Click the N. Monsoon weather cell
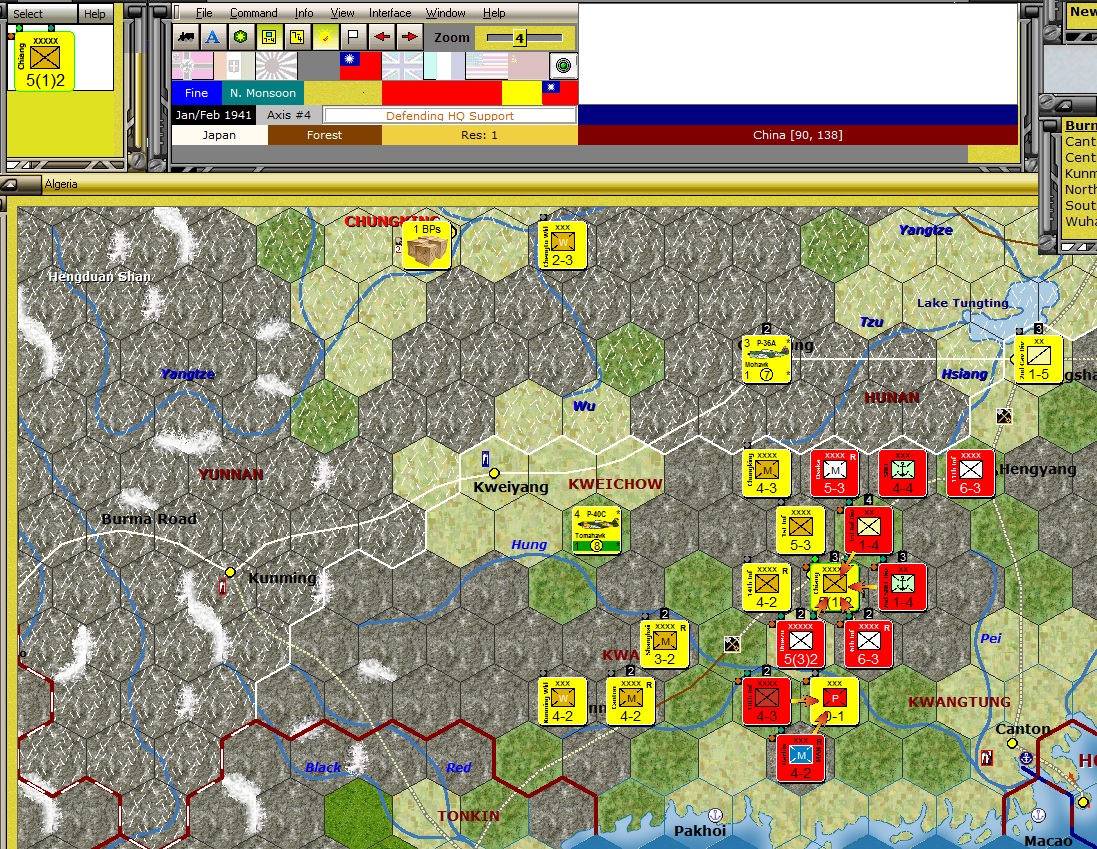This screenshot has width=1097, height=849. [x=263, y=93]
